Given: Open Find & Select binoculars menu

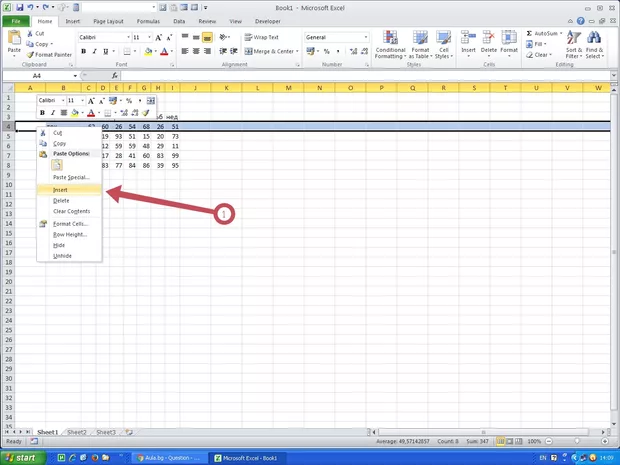Looking at the screenshot, I should 594,45.
